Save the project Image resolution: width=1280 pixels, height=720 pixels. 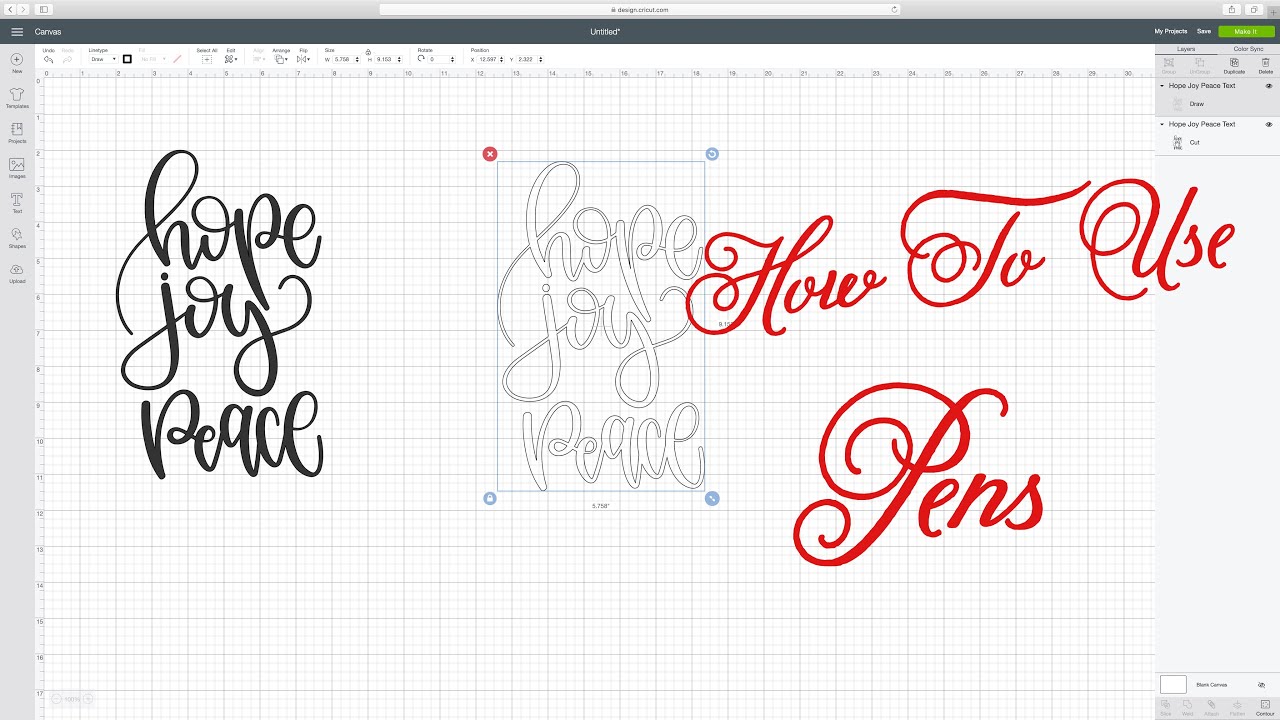tap(1204, 32)
